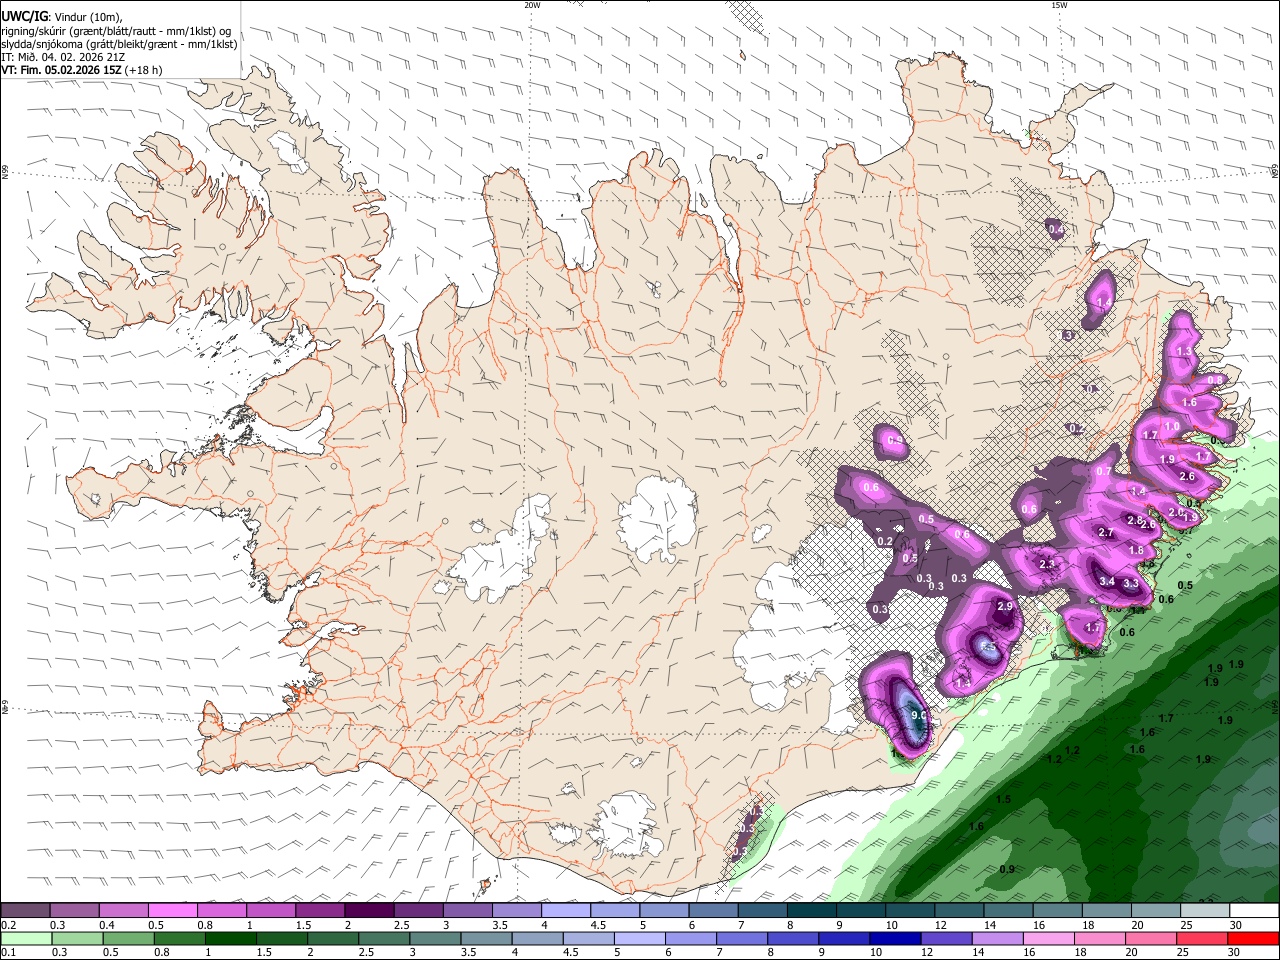Click the 3.3 precipitation value on the map

point(1131,583)
